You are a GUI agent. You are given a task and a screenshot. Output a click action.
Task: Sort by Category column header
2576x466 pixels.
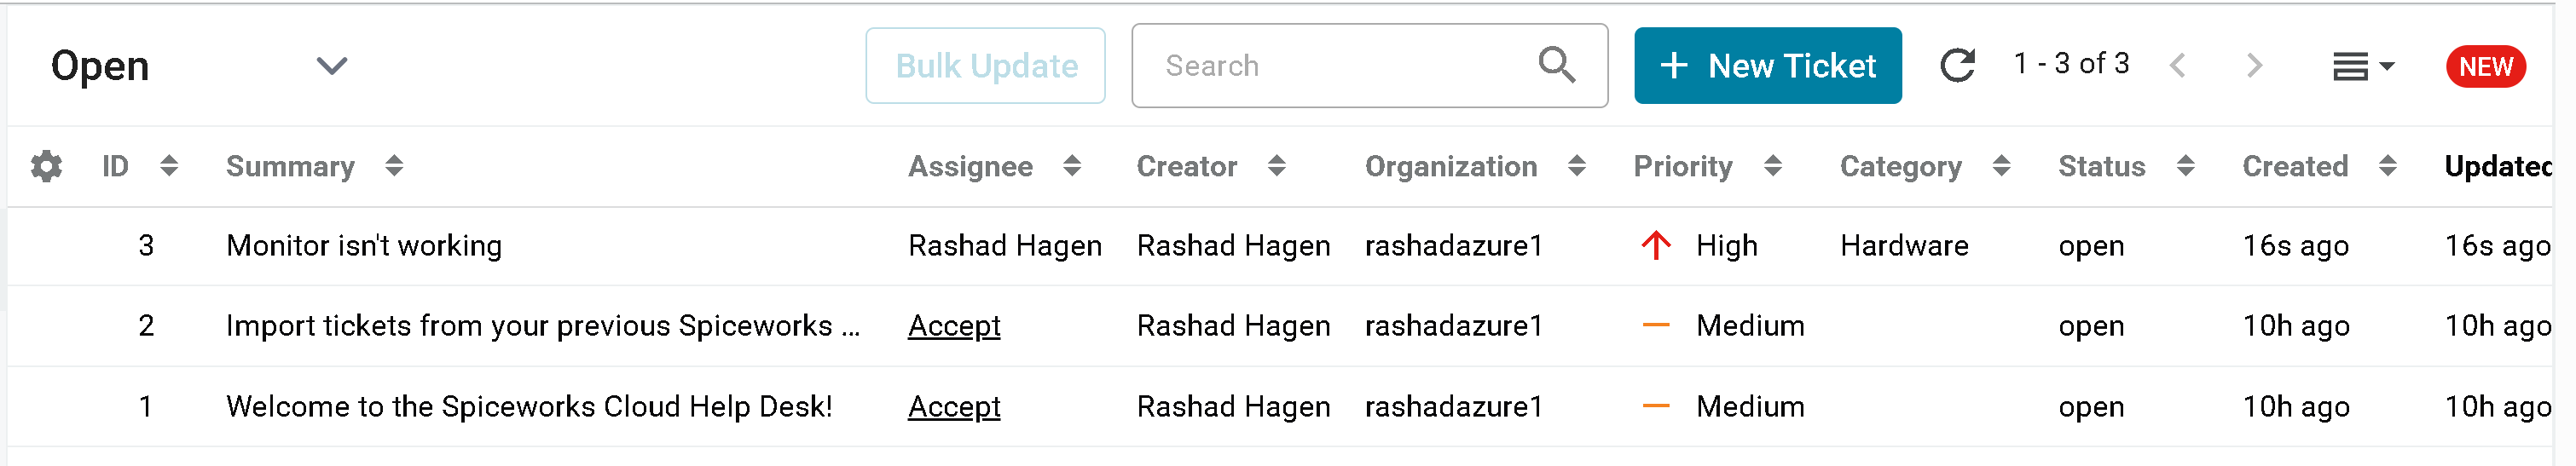(1900, 166)
